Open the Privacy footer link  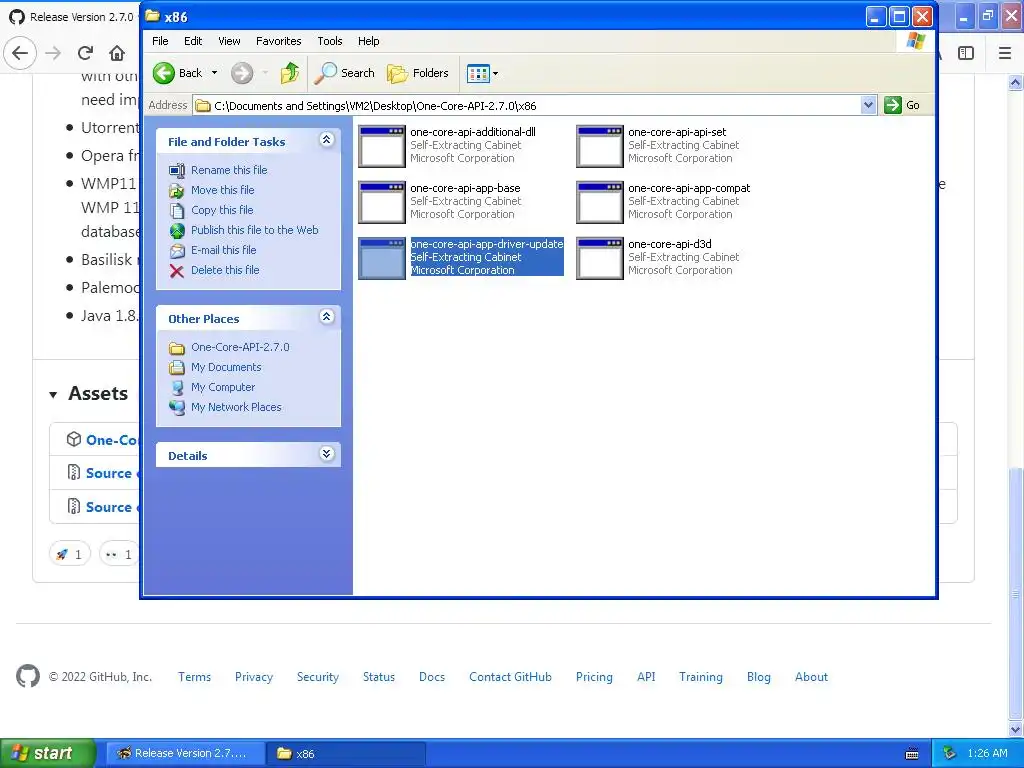254,677
